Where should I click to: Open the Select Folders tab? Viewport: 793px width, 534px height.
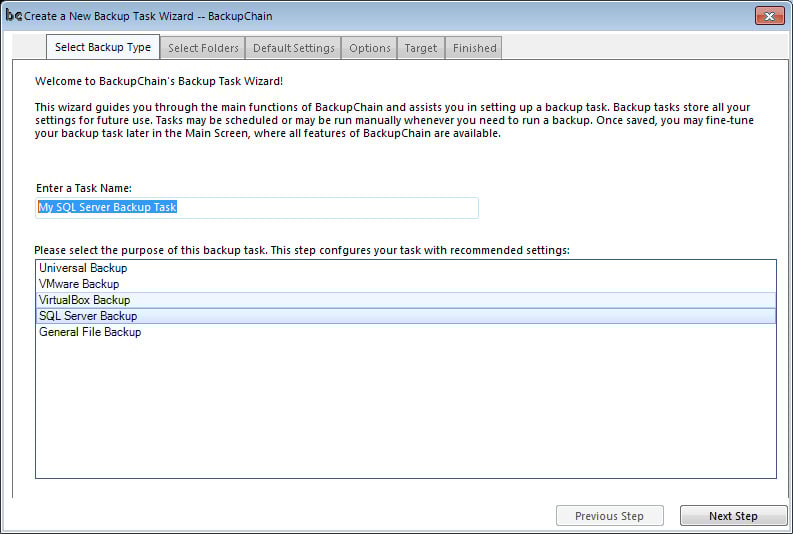203,48
